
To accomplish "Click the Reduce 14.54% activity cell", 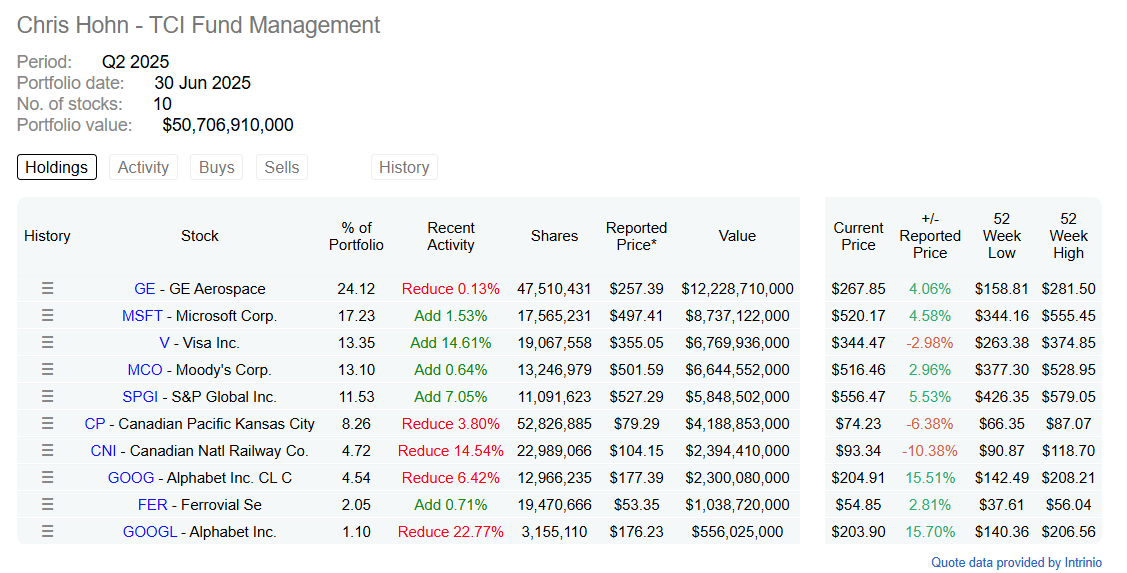I will [x=451, y=451].
